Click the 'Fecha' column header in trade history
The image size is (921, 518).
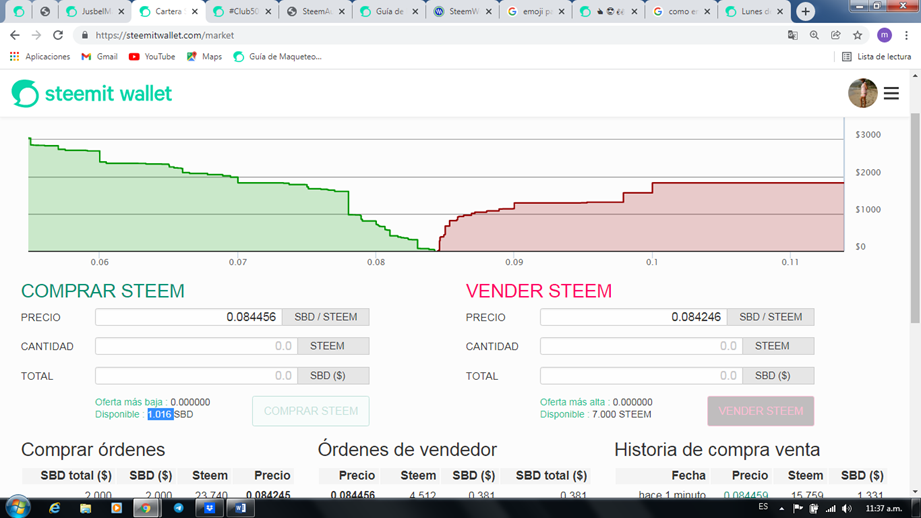click(x=688, y=476)
